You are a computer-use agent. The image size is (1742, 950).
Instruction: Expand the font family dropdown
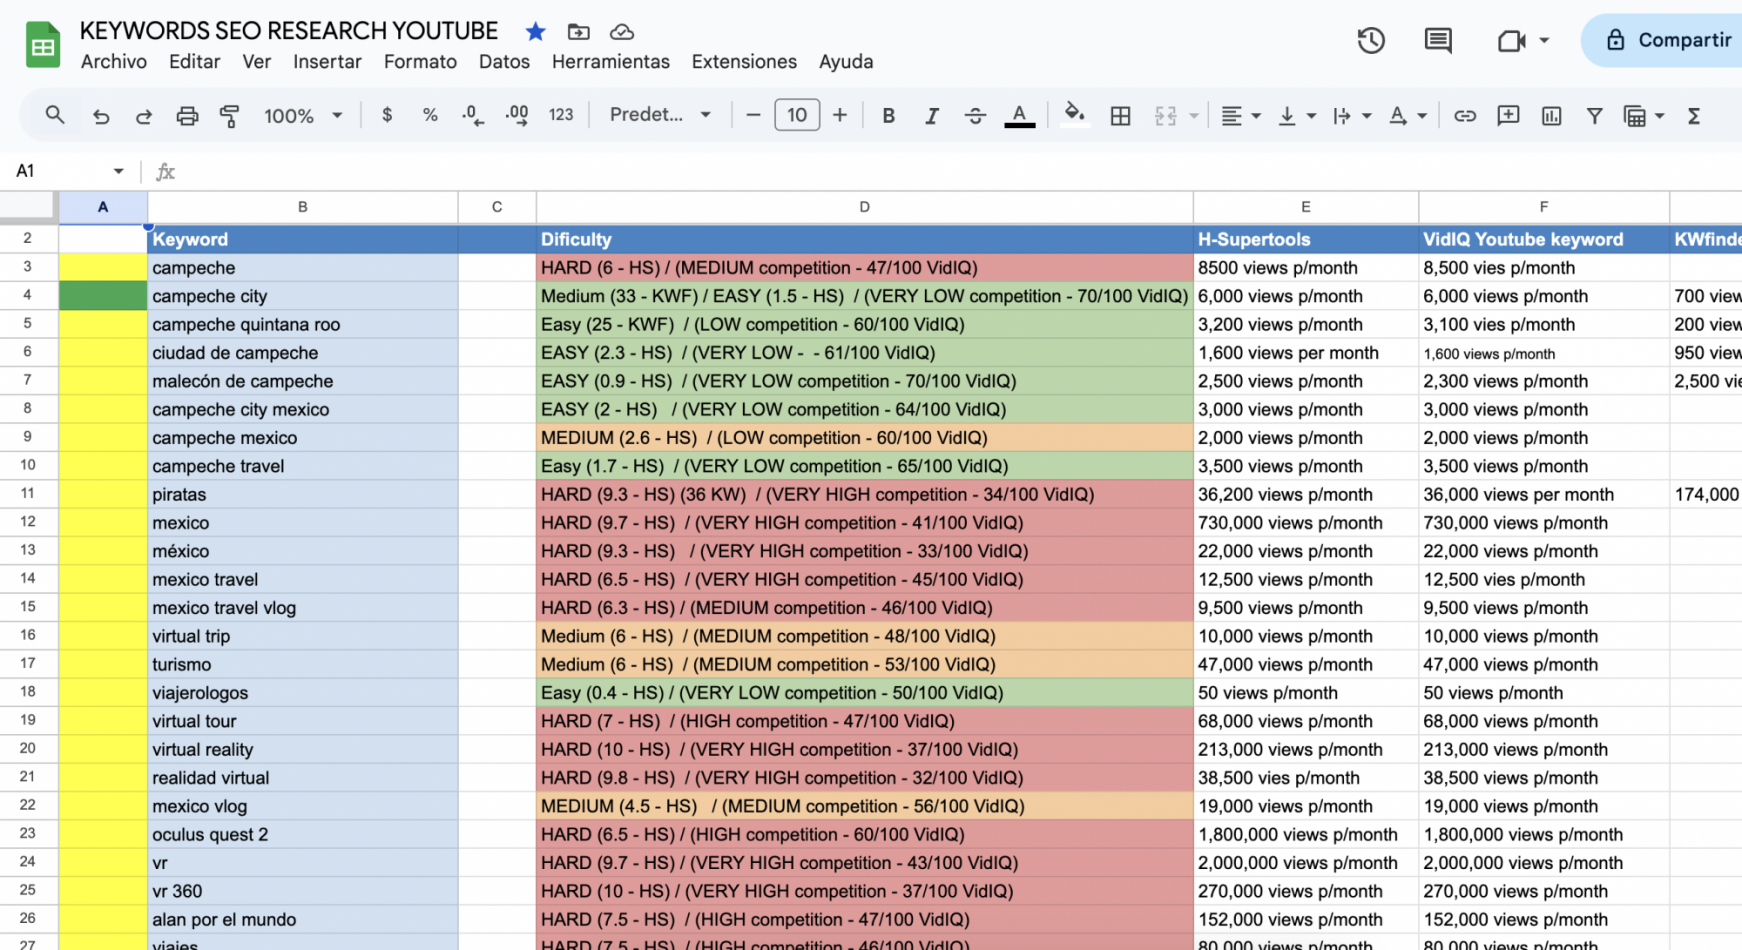(x=660, y=115)
